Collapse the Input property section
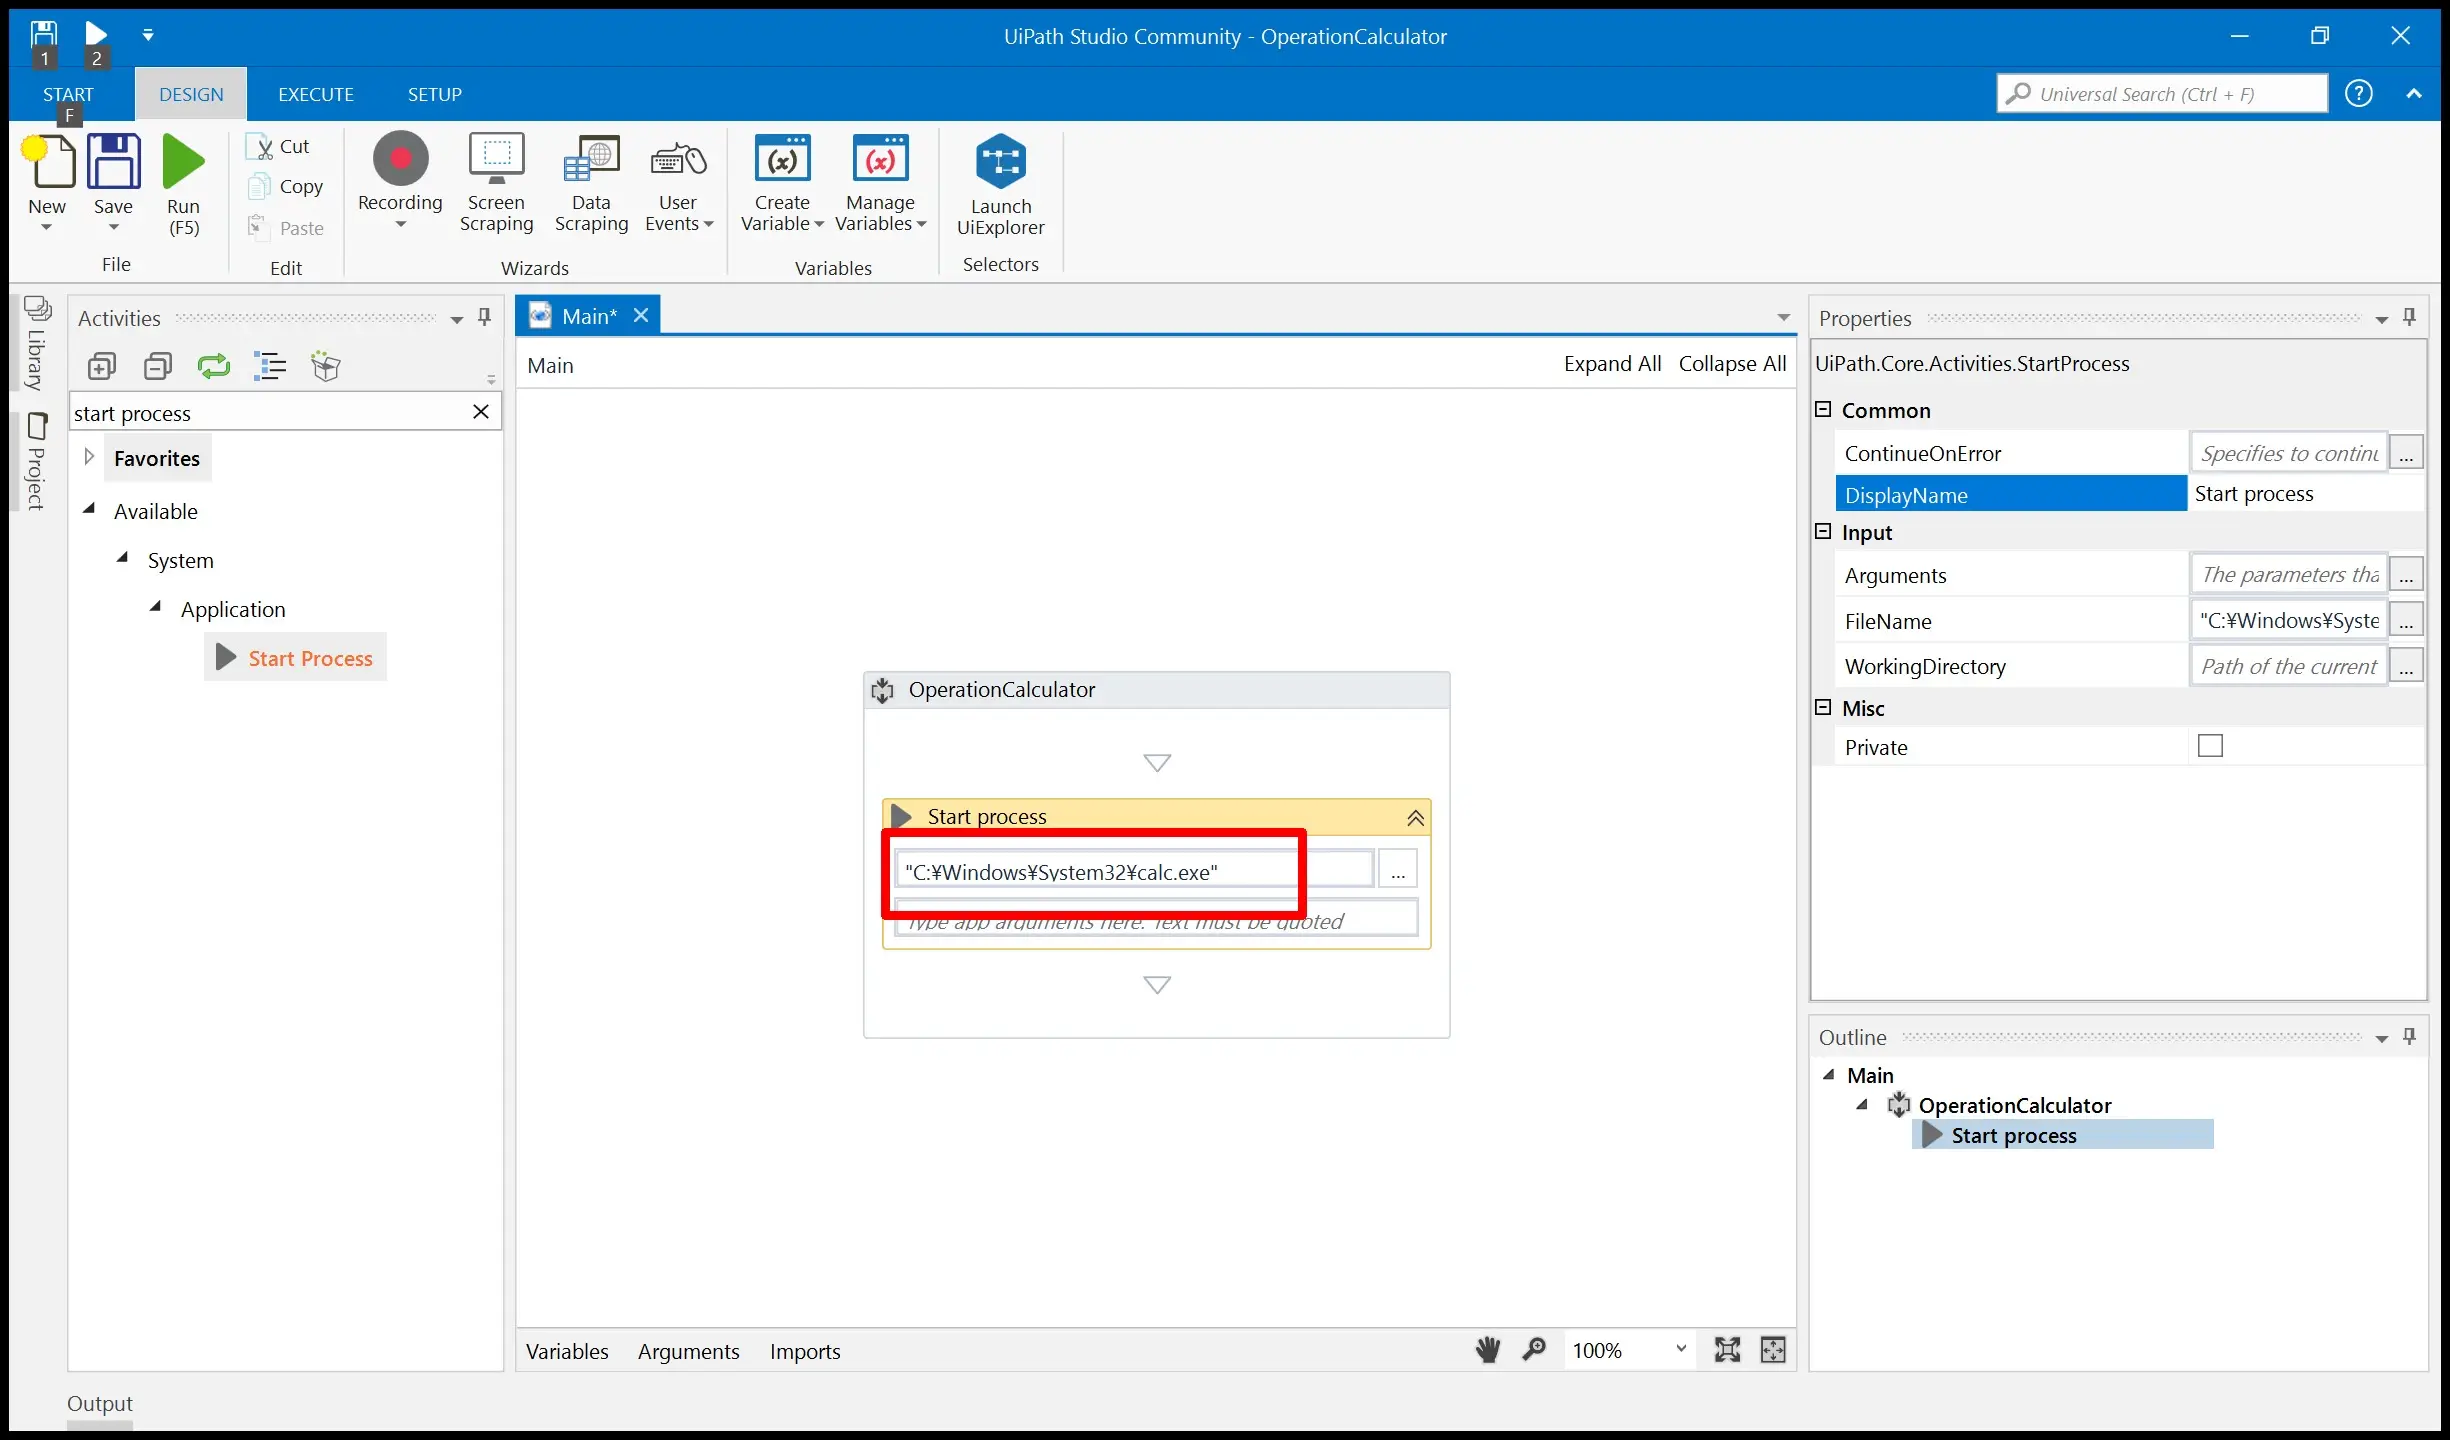 tap(1823, 531)
